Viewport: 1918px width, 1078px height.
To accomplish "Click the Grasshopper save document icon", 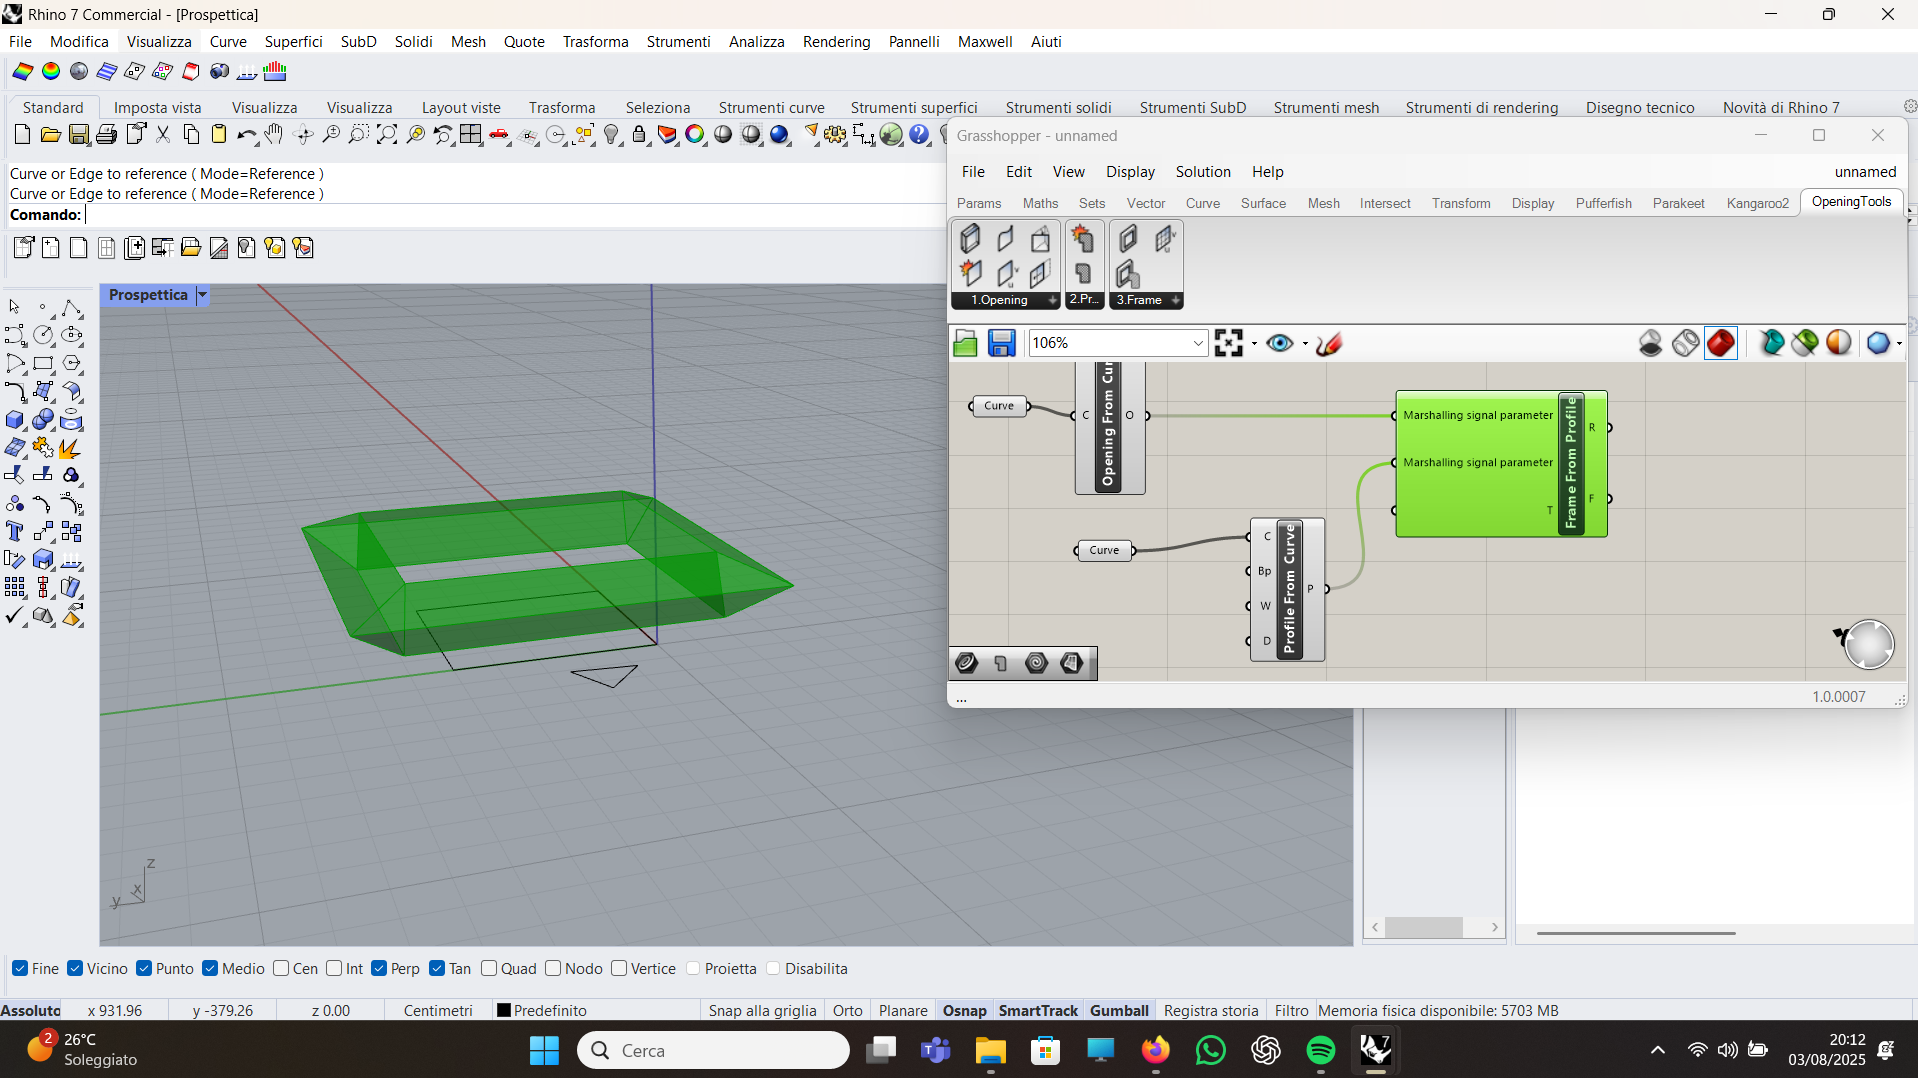I will 1001,343.
